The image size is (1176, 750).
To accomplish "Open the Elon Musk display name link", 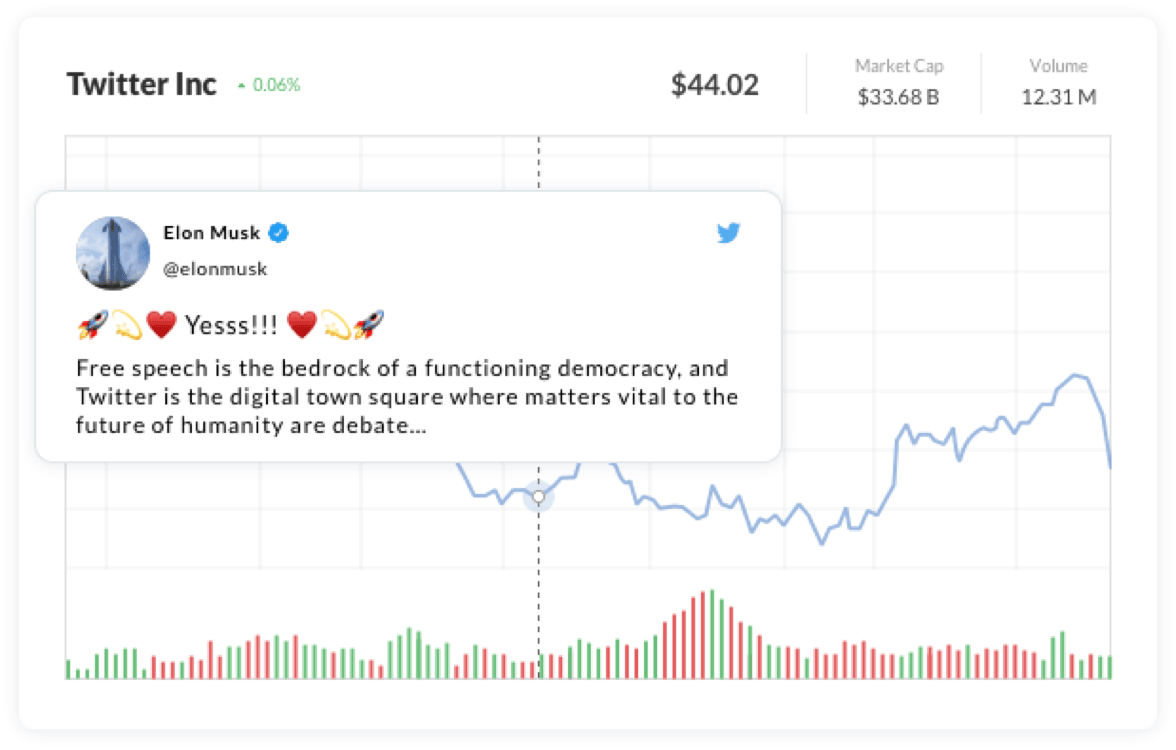I will coord(211,233).
